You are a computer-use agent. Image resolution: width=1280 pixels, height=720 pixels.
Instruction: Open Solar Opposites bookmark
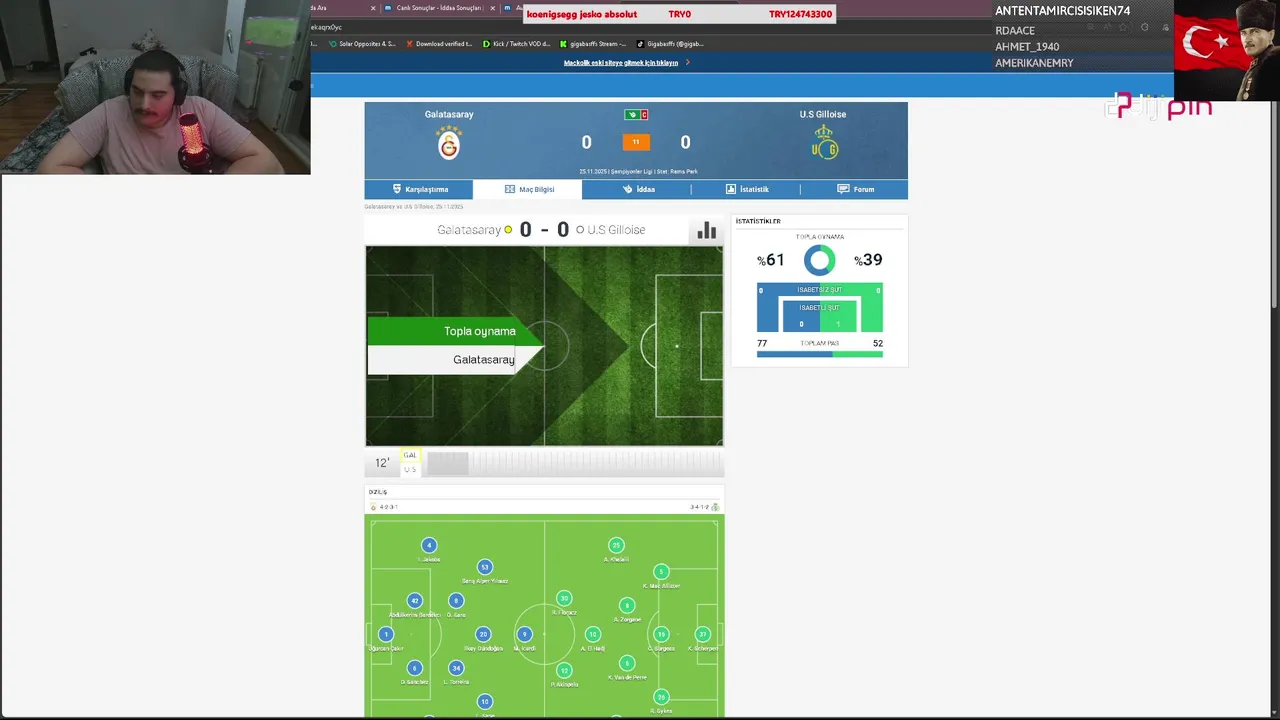362,44
